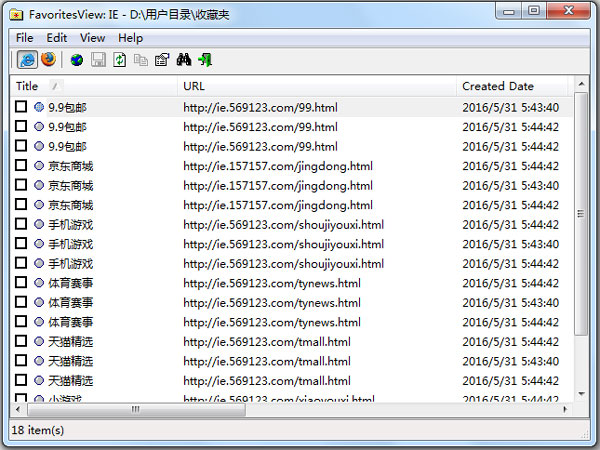Image resolution: width=600 pixels, height=450 pixels.
Task: Click the save floppy disk icon
Action: pyautogui.click(x=98, y=60)
